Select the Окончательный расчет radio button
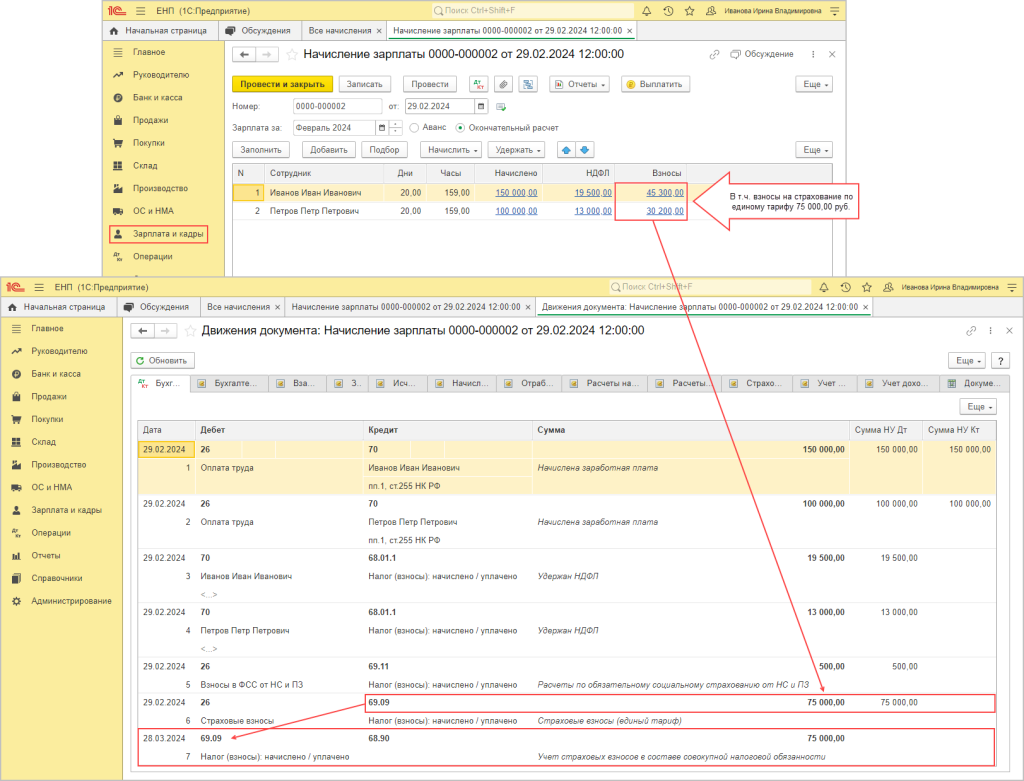The height and width of the screenshot is (781, 1024). (460, 128)
